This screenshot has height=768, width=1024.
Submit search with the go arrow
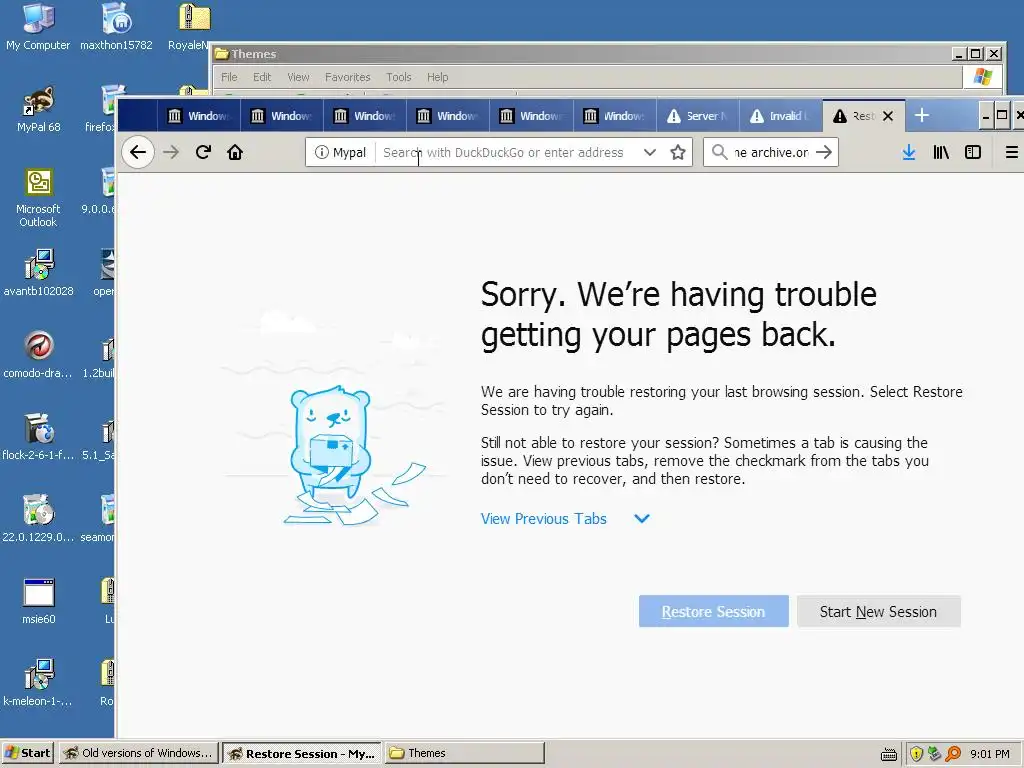824,152
